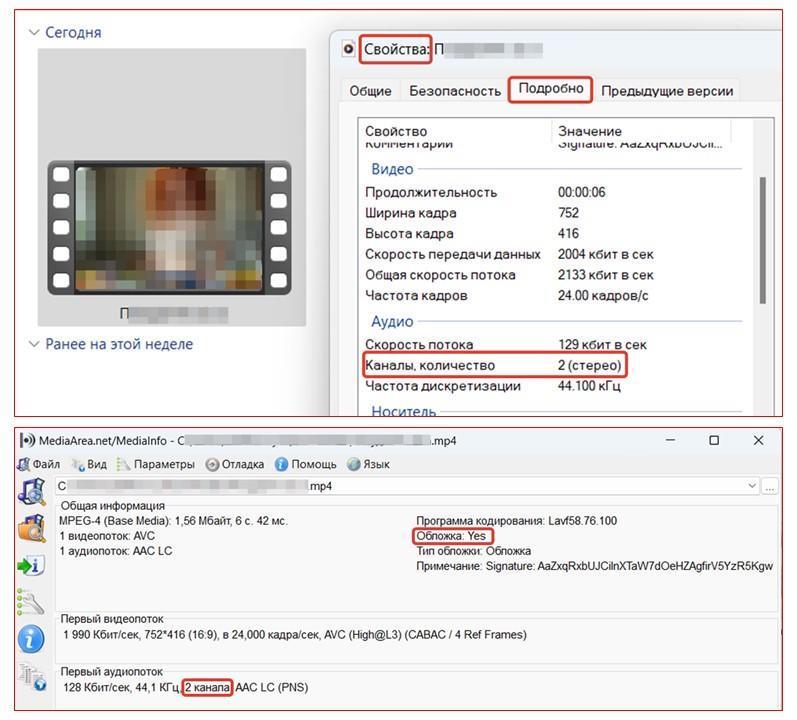The width and height of the screenshot is (797, 720).
Task: Click the scrollbar in the properties details list
Action: (x=763, y=240)
